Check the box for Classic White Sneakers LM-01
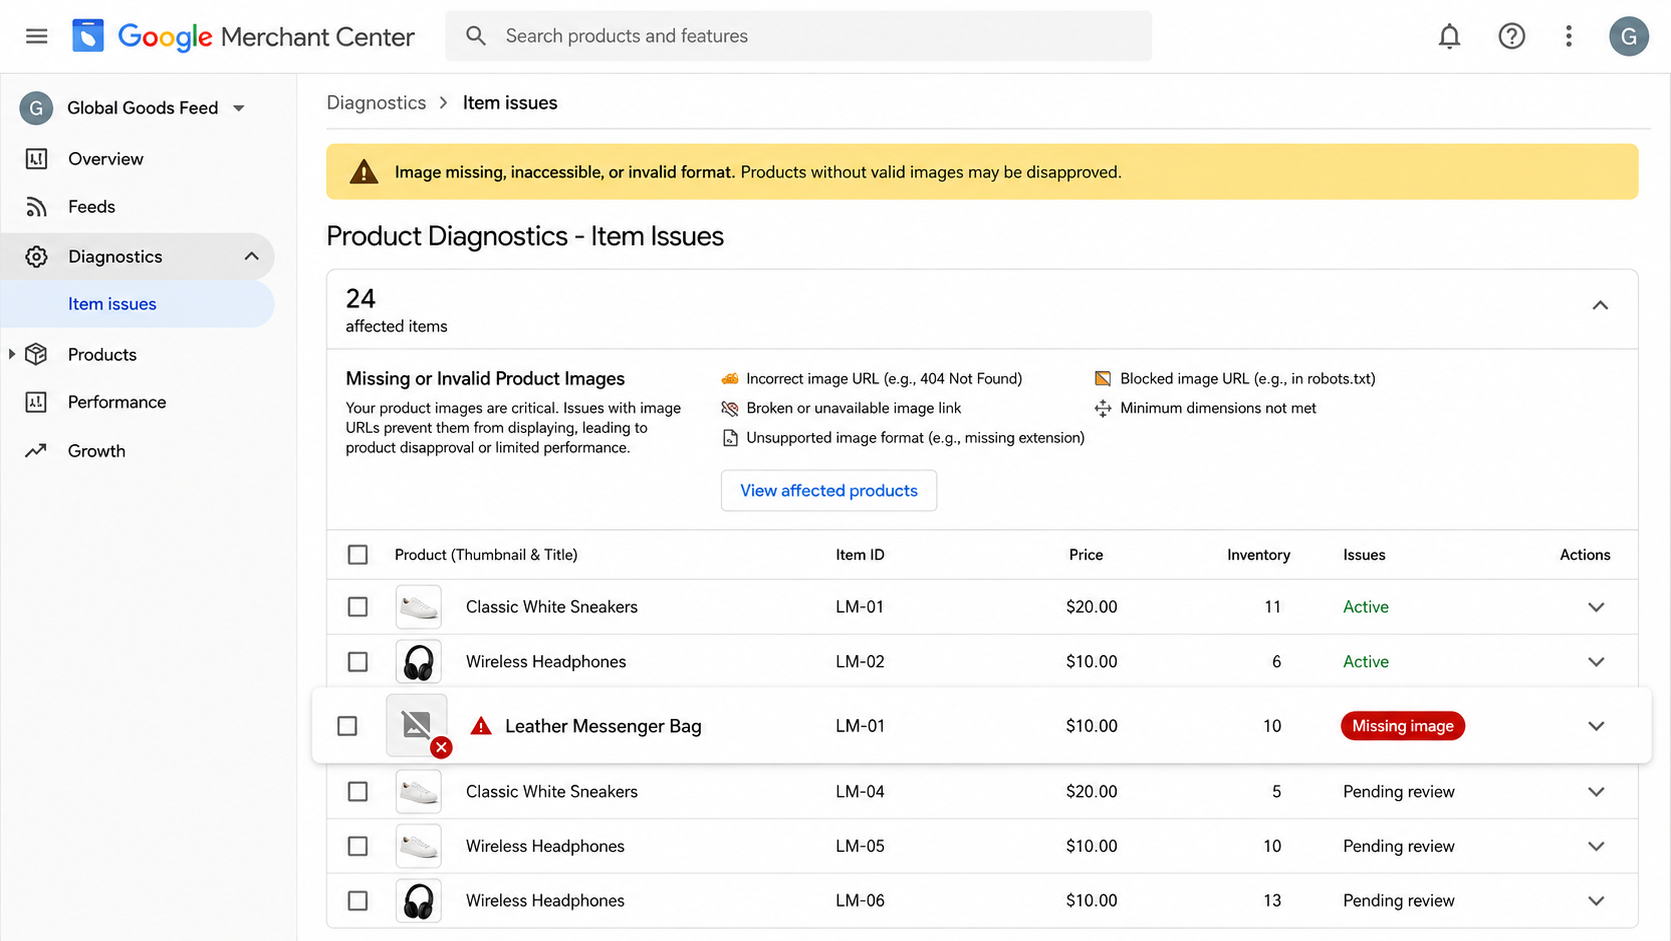 (358, 607)
